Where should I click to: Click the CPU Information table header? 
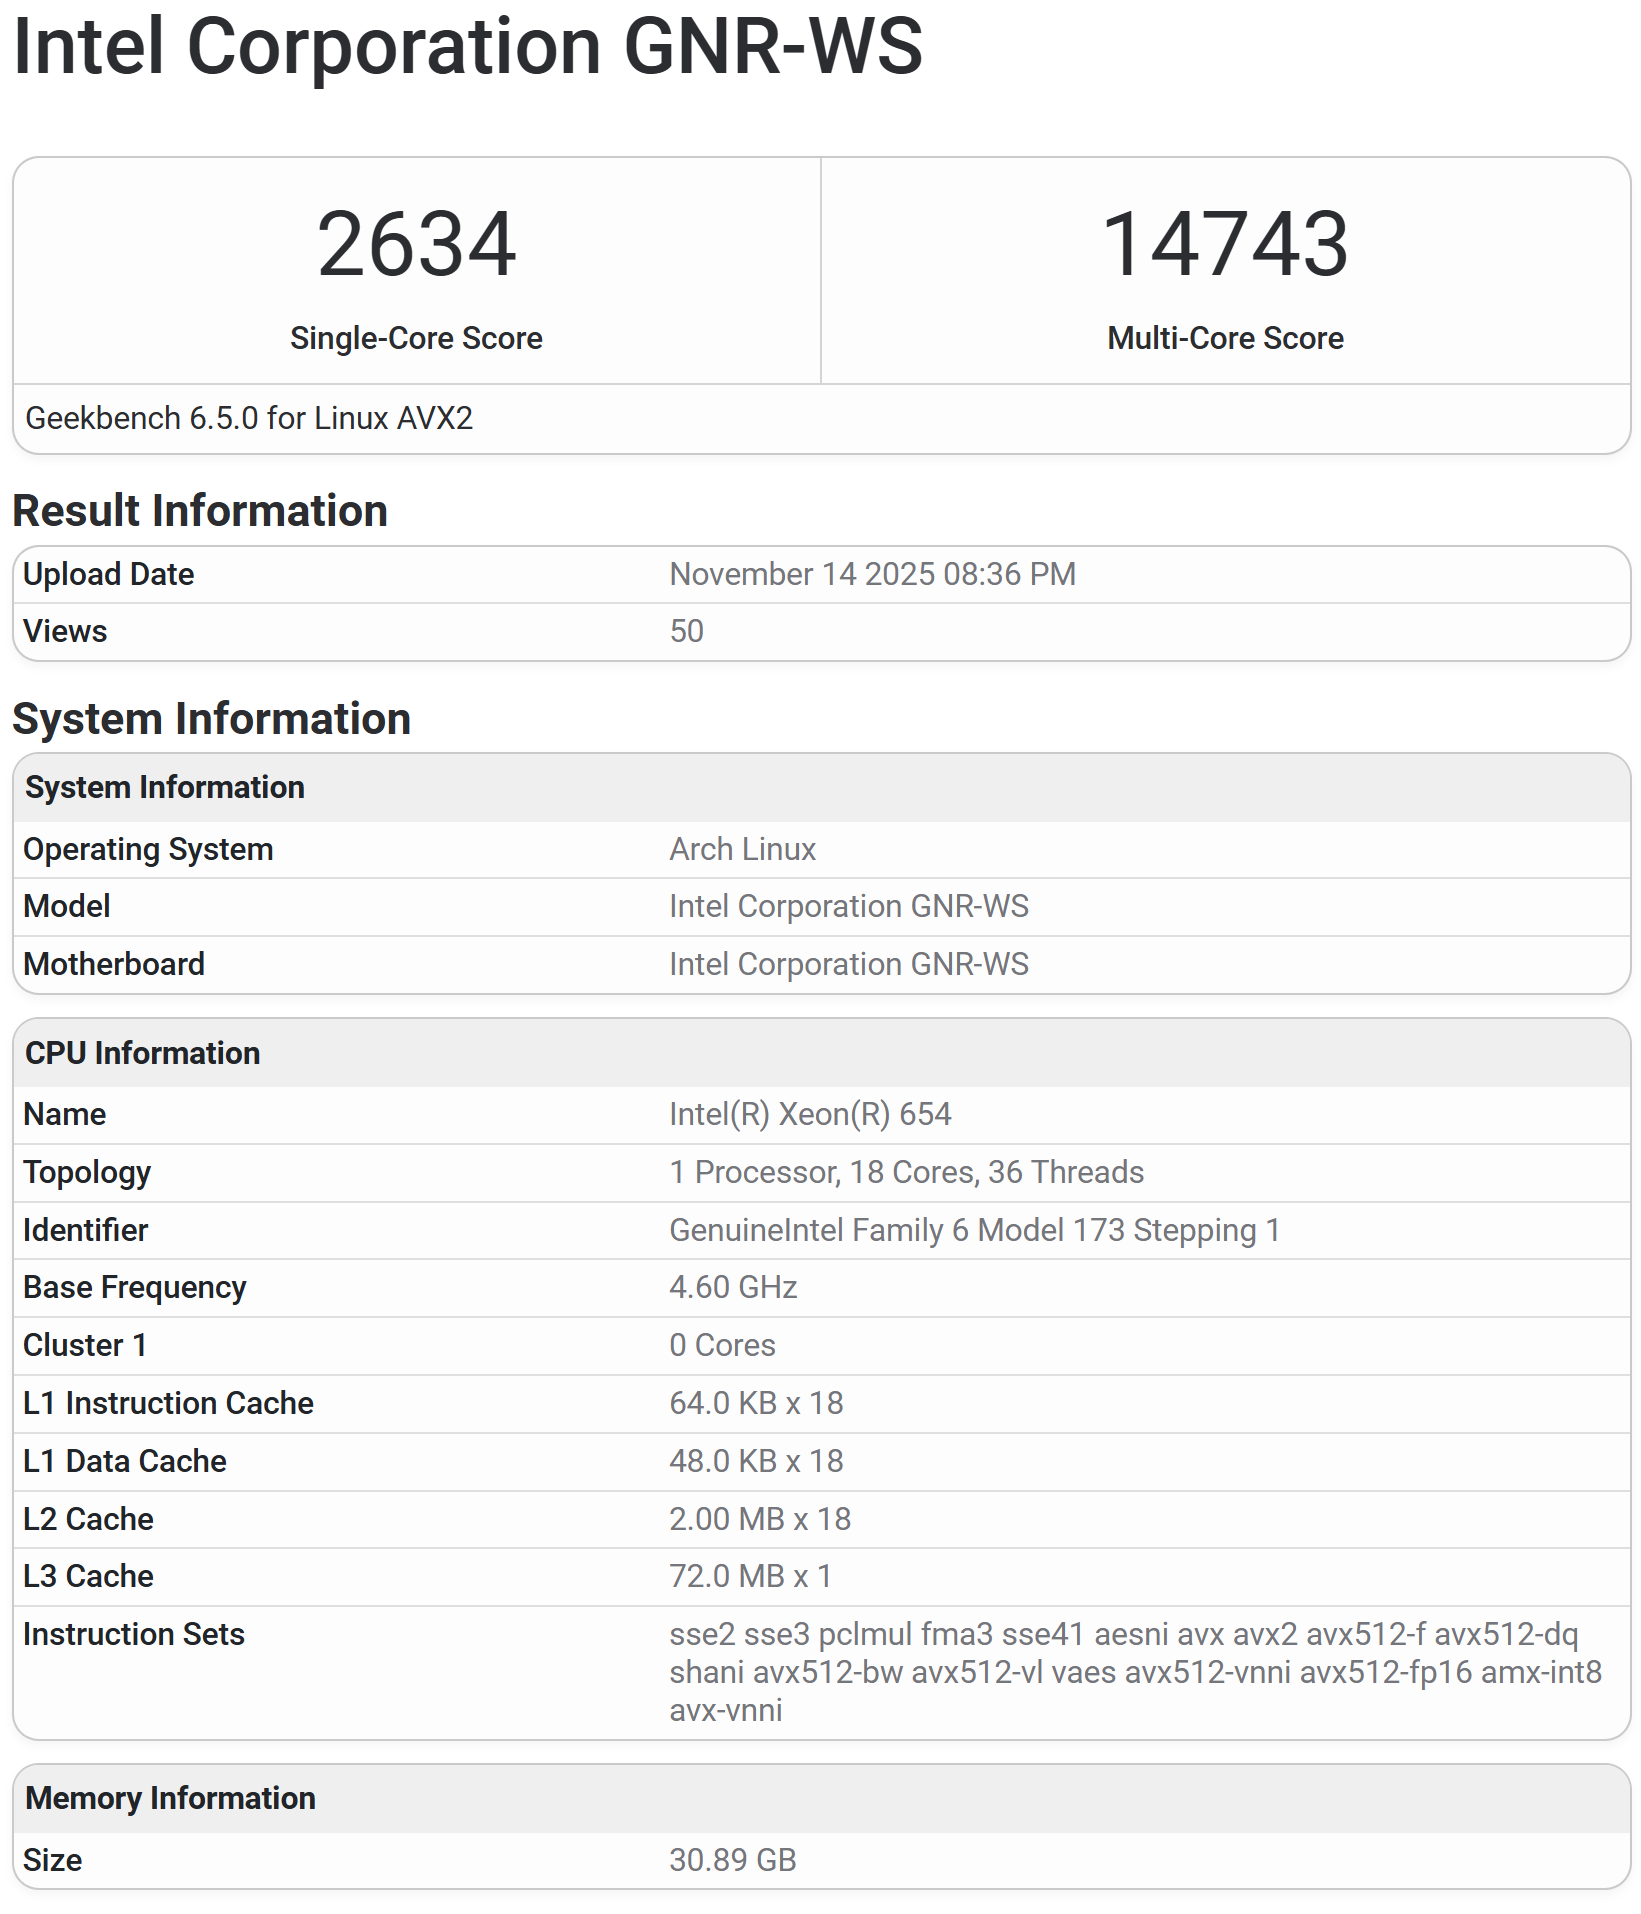142,1053
